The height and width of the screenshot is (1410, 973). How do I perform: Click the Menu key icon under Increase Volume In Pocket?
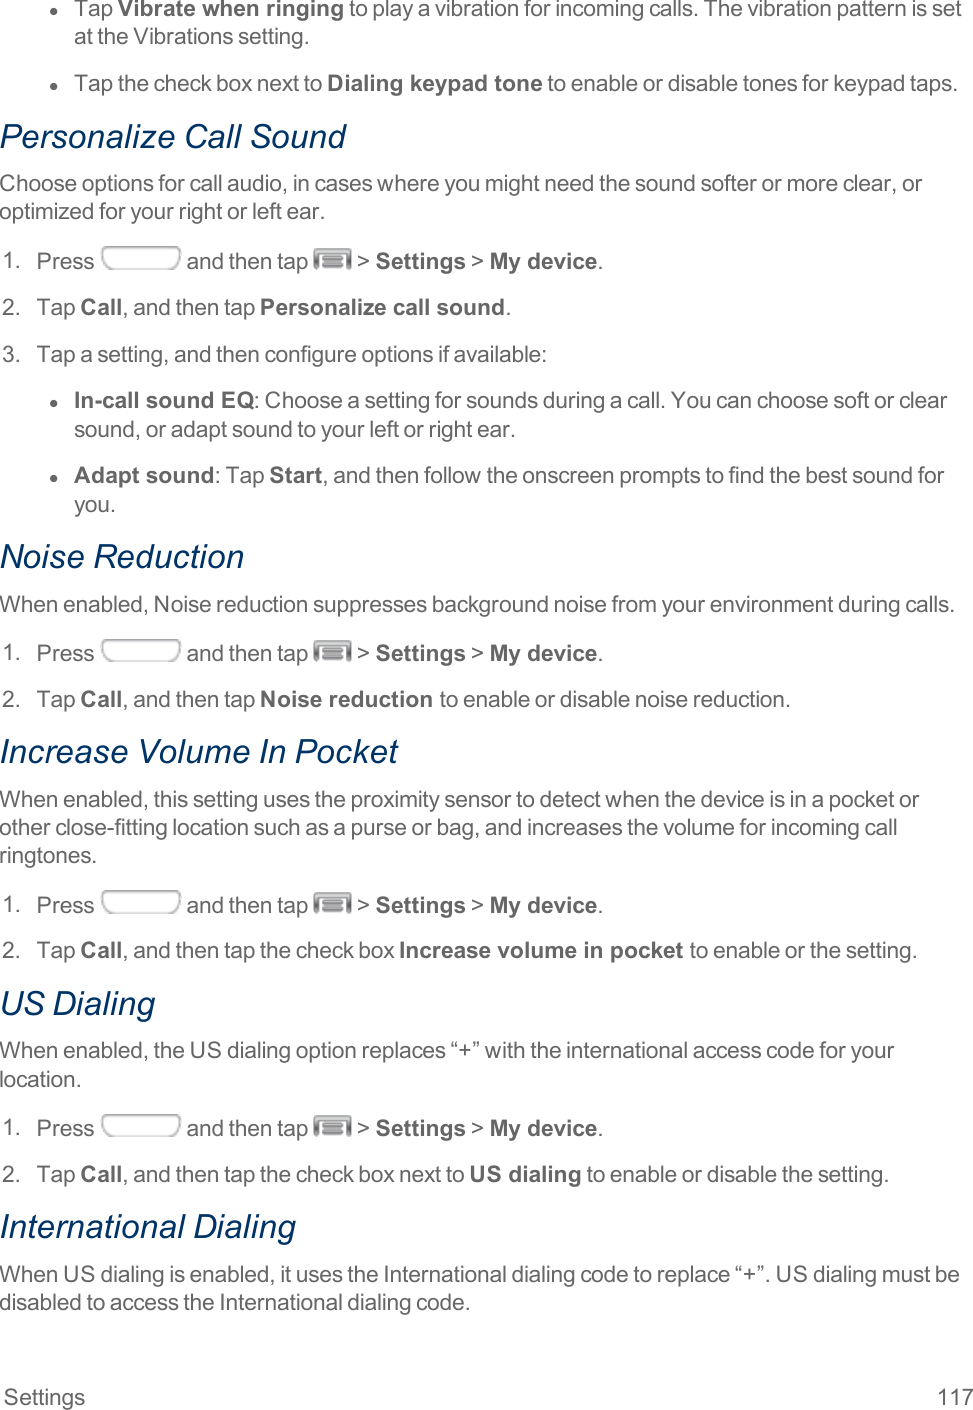tap(332, 904)
